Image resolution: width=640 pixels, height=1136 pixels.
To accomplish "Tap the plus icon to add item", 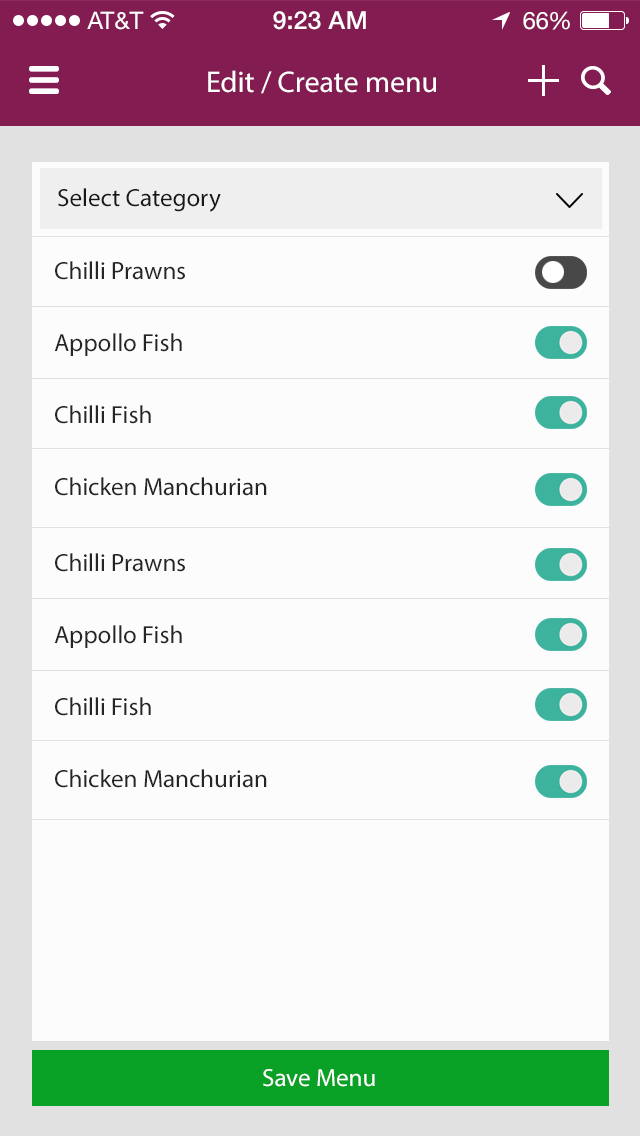I will 543,82.
